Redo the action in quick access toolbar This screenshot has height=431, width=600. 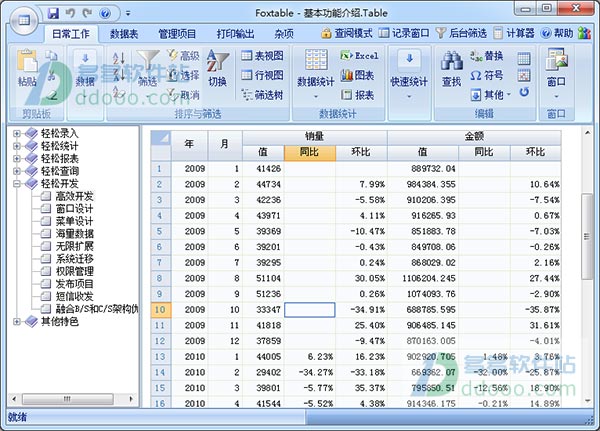point(87,13)
